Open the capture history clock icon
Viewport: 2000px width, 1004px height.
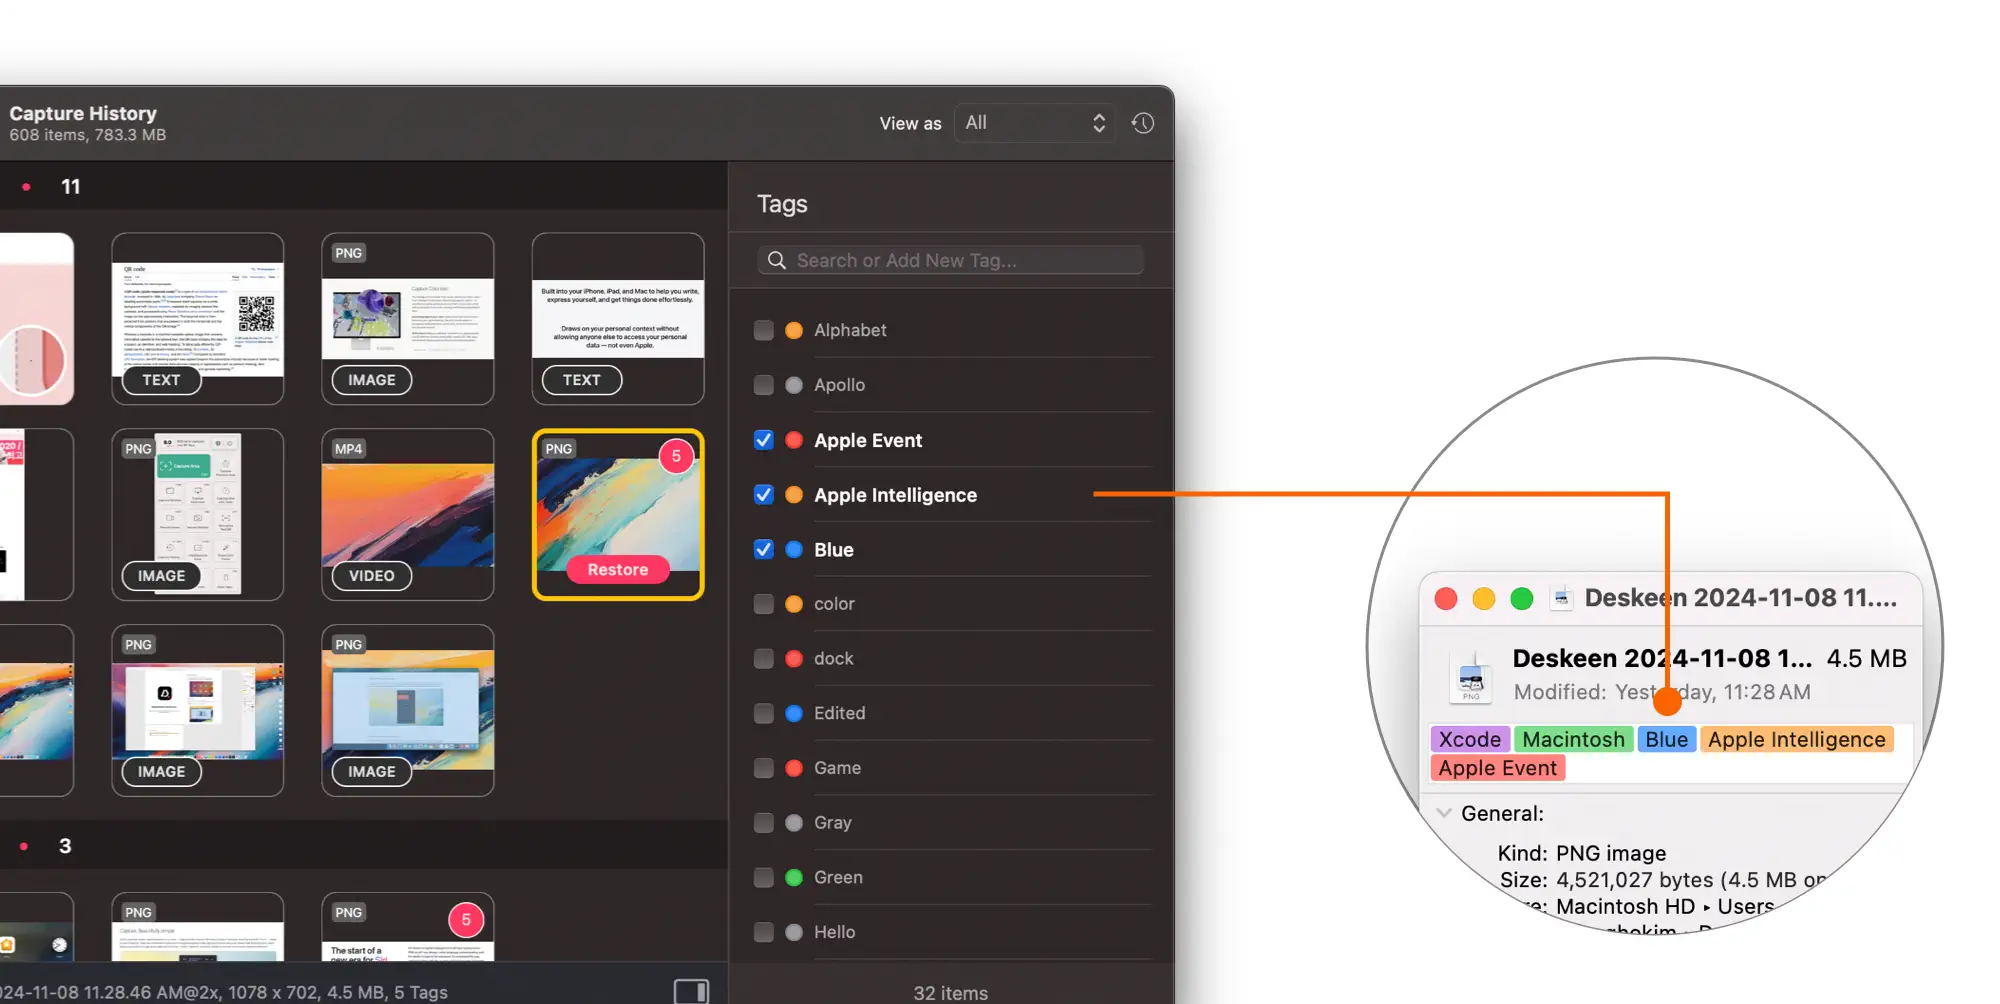1143,123
